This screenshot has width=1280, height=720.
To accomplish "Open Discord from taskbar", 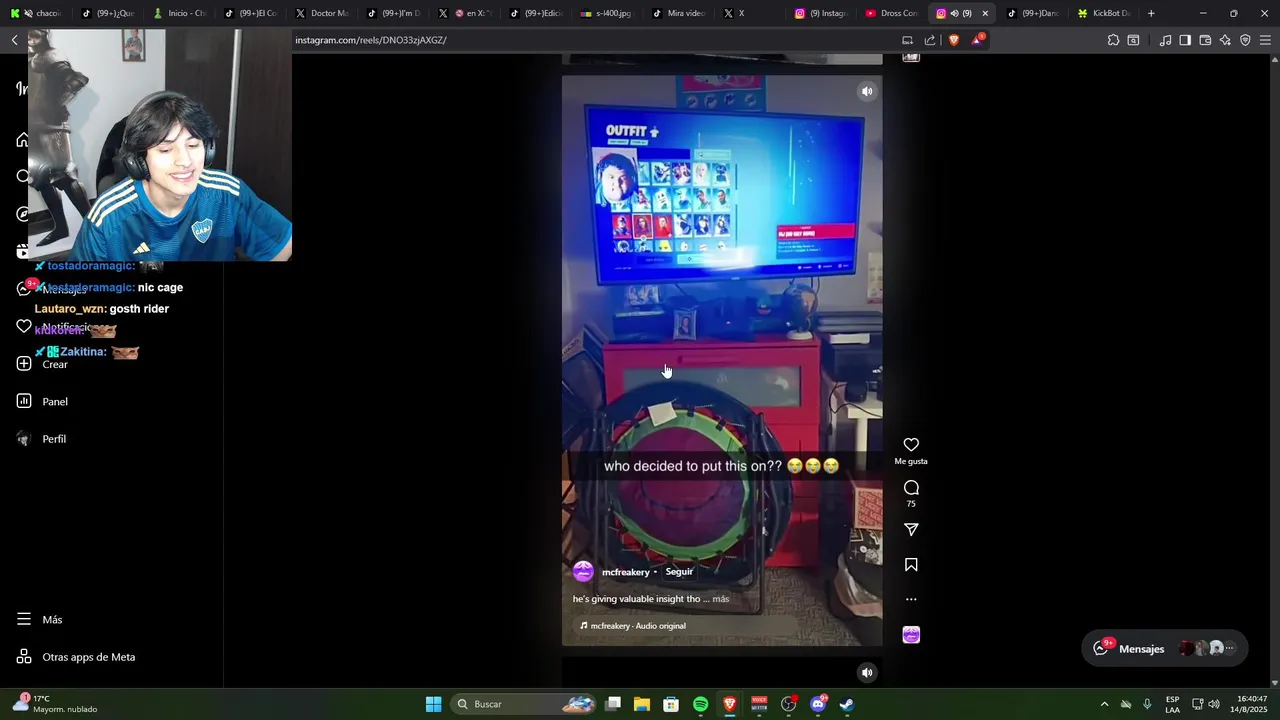I will click(x=818, y=704).
